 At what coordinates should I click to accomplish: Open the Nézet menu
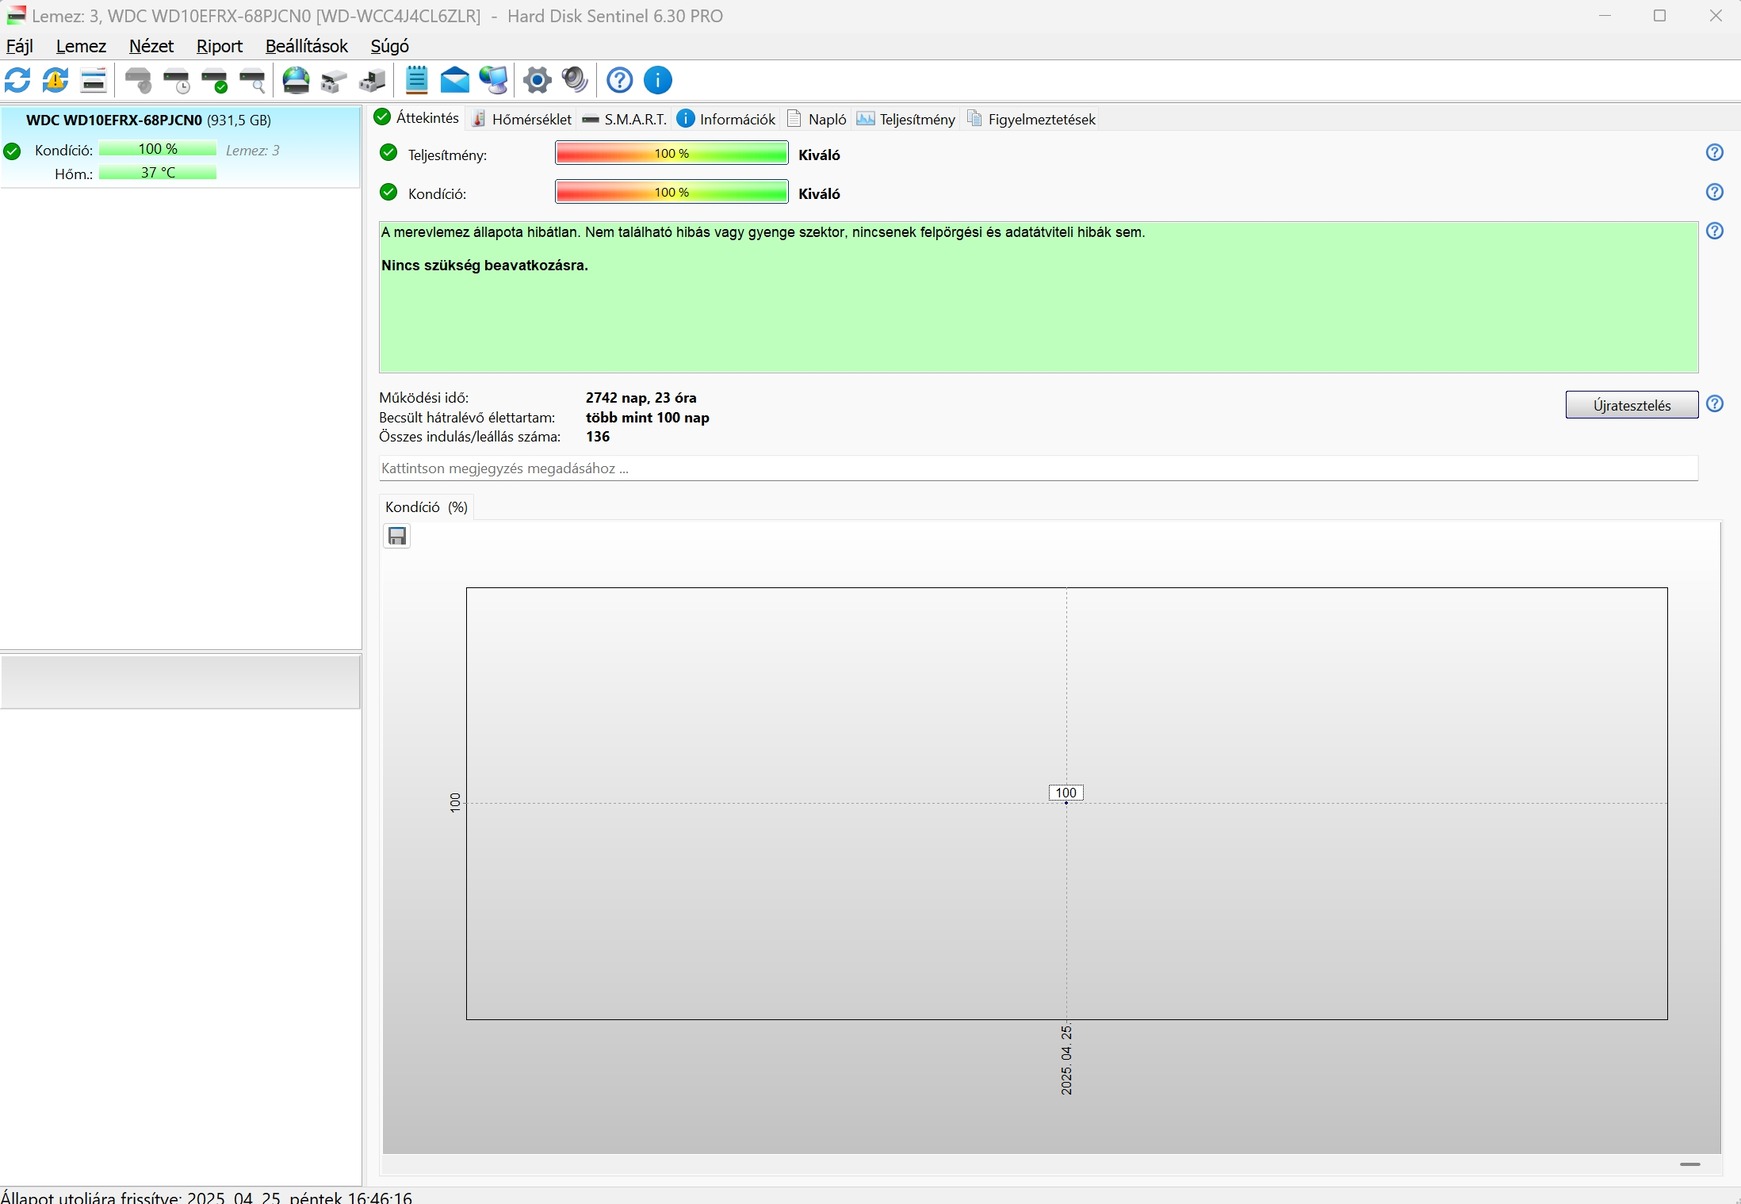151,46
